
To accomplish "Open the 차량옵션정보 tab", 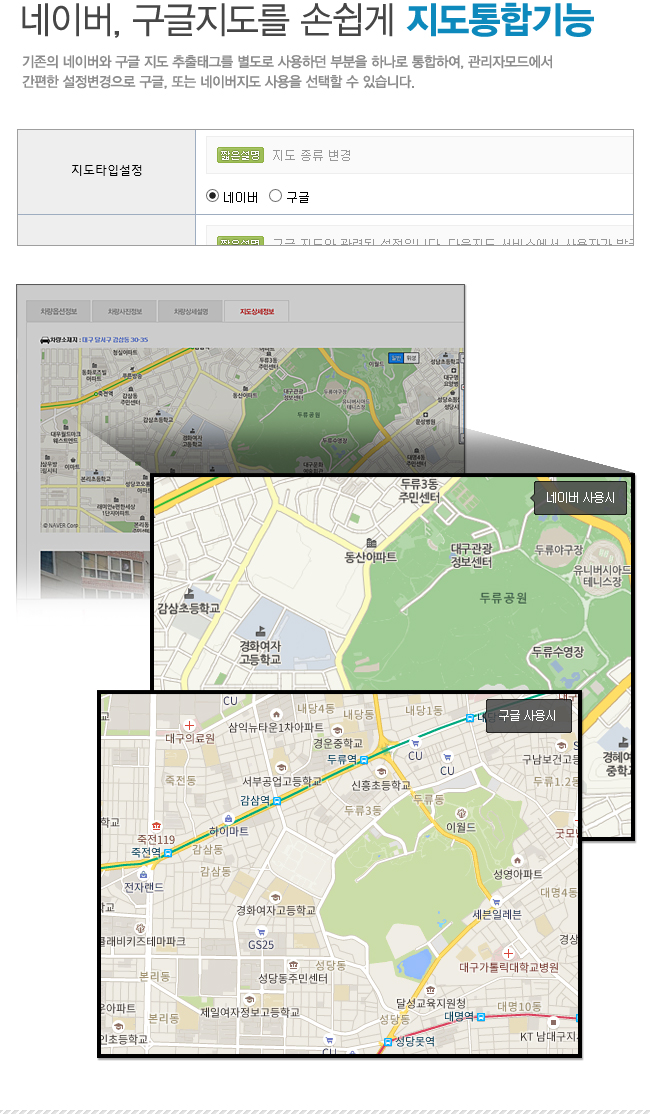I will (x=58, y=311).
